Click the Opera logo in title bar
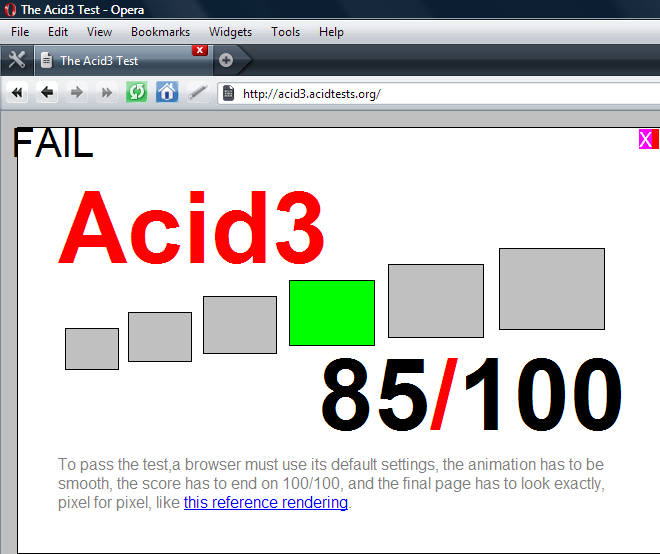 (11, 9)
